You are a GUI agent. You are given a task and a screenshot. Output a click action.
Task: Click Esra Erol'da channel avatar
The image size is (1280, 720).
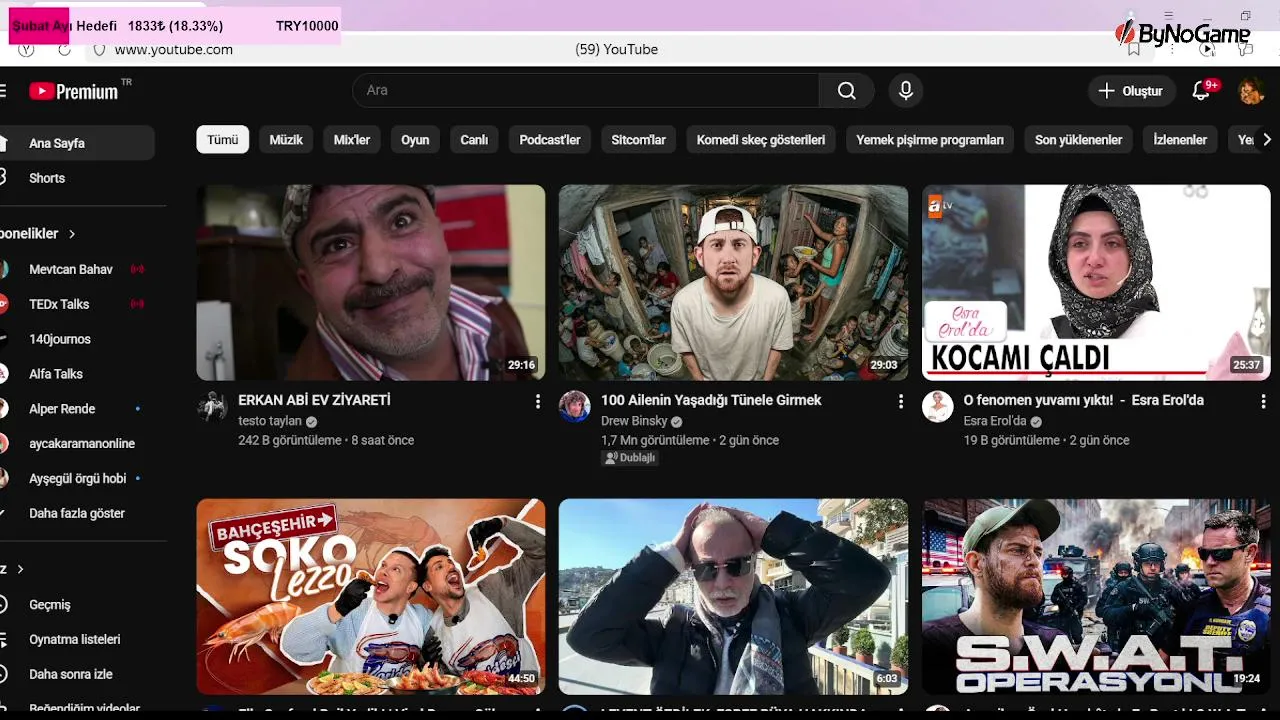(937, 406)
